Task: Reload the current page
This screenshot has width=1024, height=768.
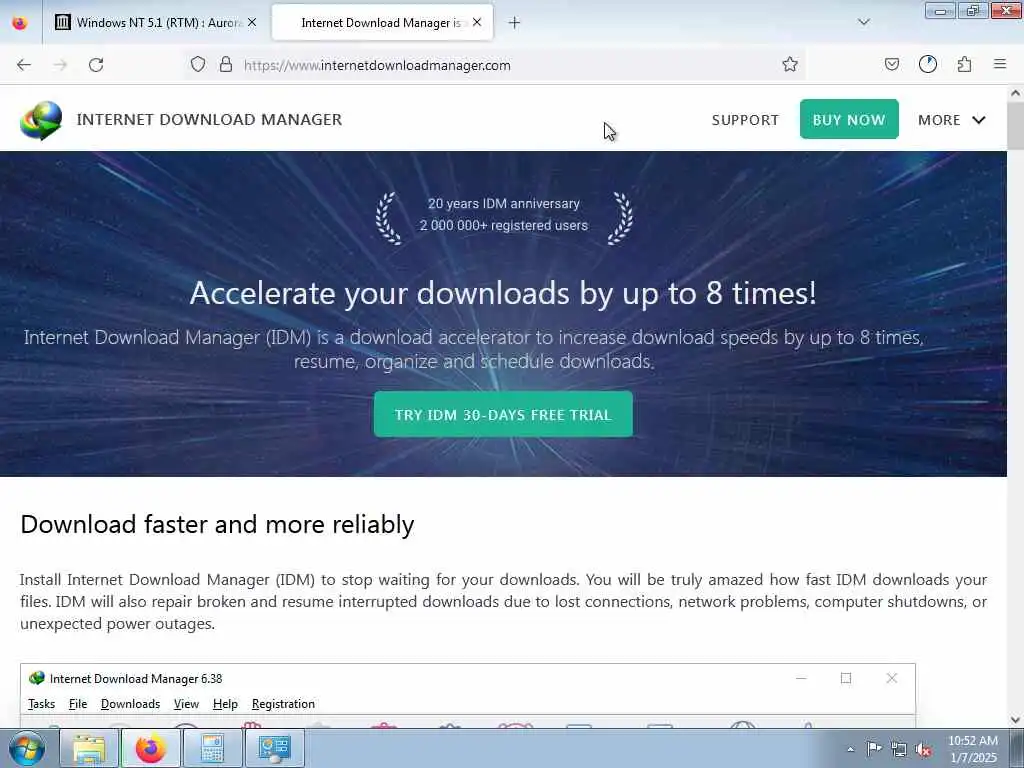Action: point(96,65)
